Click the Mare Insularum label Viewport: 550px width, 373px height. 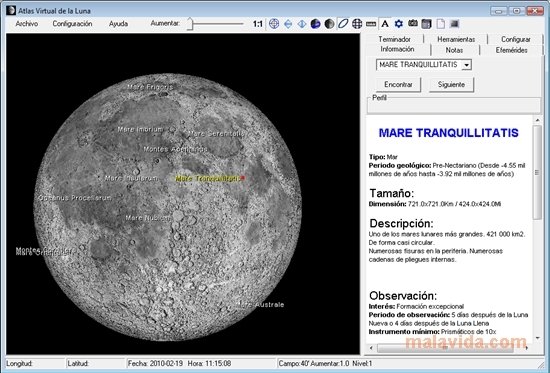pos(131,178)
